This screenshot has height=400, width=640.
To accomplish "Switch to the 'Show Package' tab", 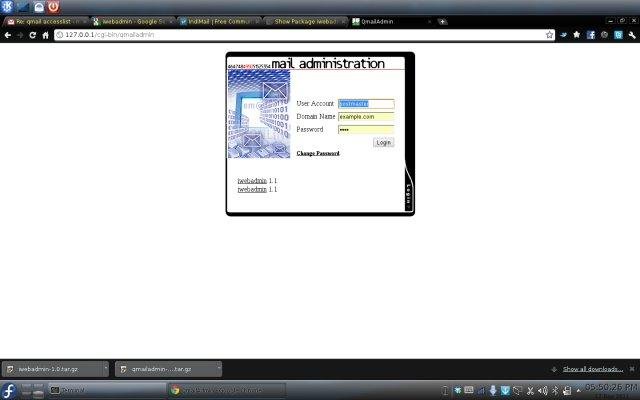I will (x=306, y=22).
